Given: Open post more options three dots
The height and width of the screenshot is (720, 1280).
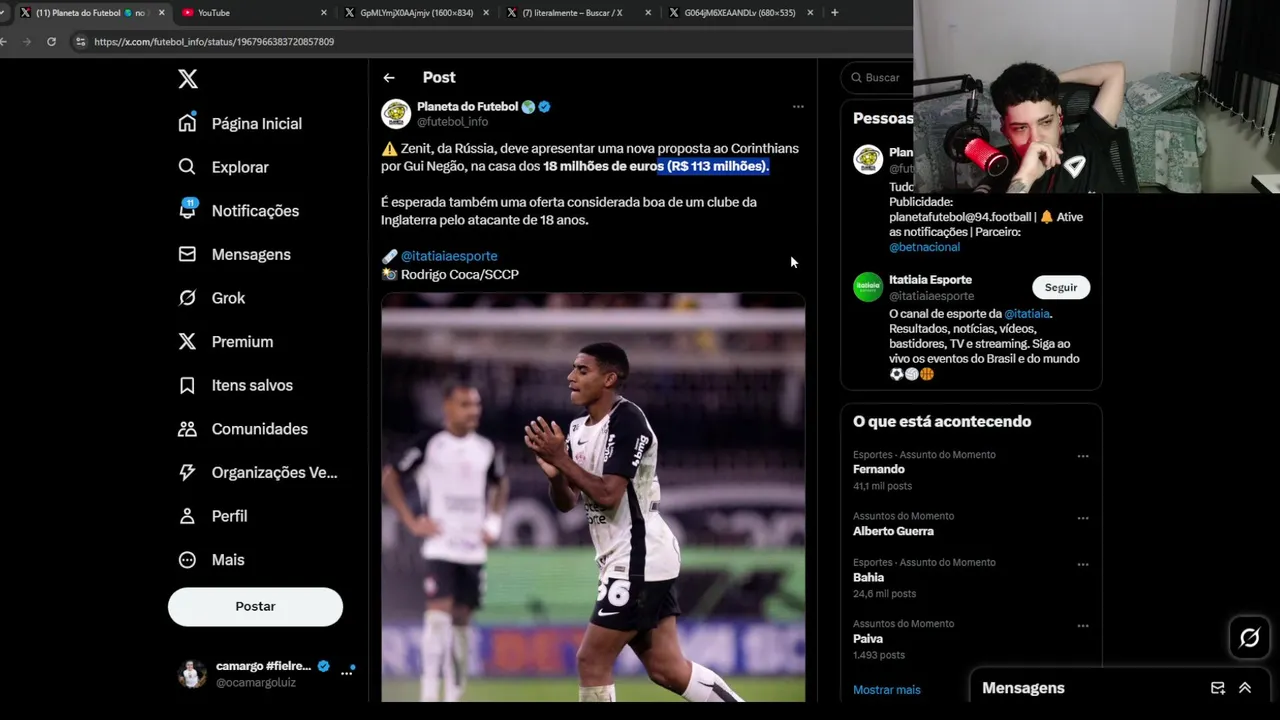Looking at the screenshot, I should [x=798, y=106].
